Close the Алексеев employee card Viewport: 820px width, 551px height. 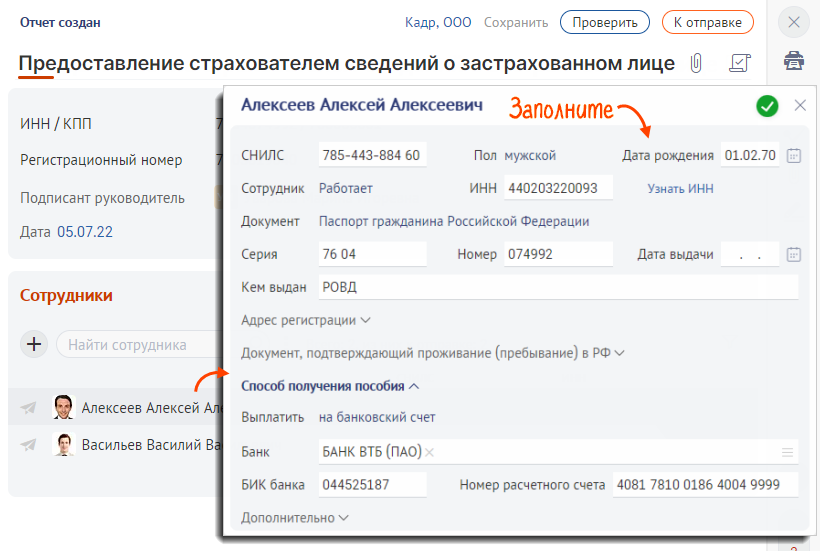[800, 105]
